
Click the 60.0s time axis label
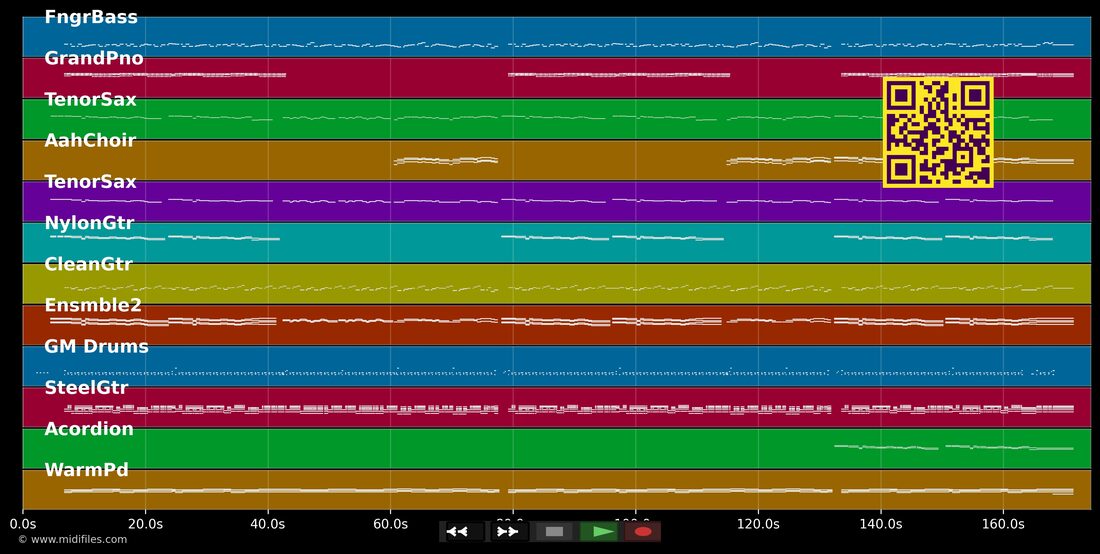(x=390, y=524)
